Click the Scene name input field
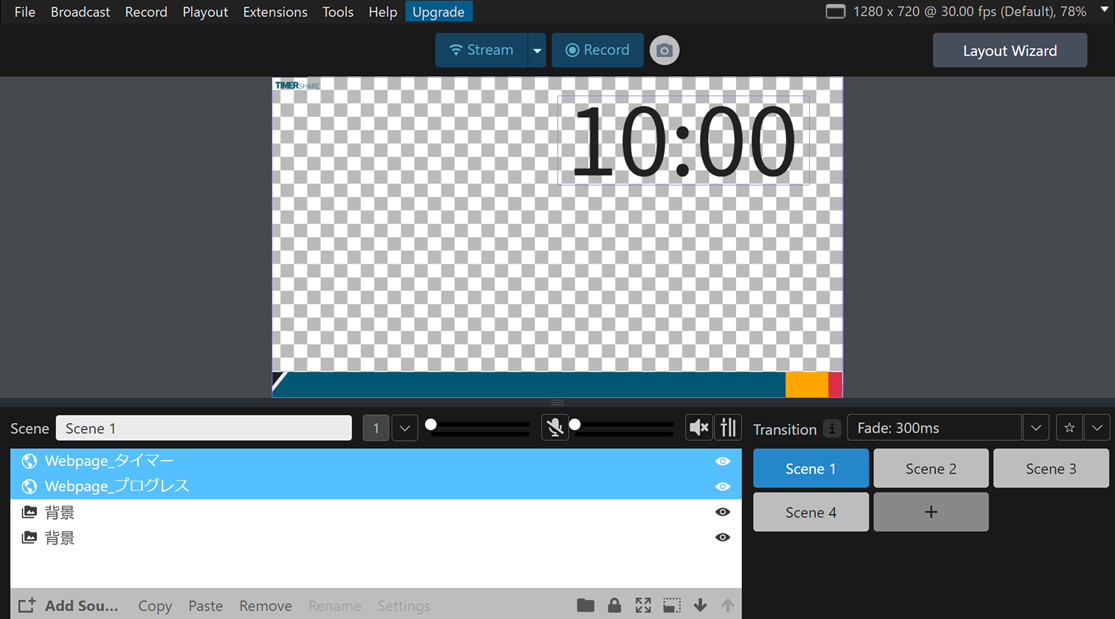Viewport: 1115px width, 619px height. (x=204, y=428)
